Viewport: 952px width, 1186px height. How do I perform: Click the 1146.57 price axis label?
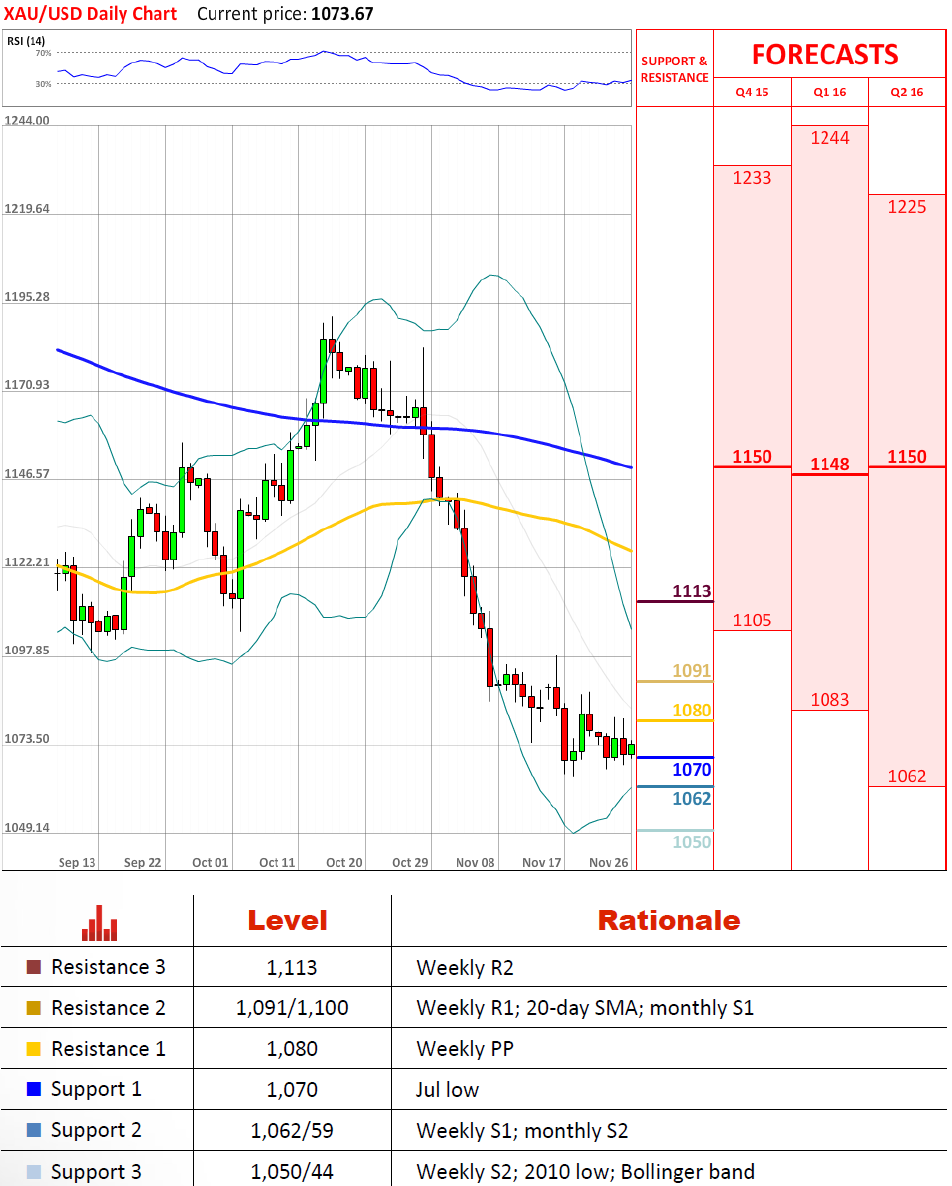(x=27, y=473)
